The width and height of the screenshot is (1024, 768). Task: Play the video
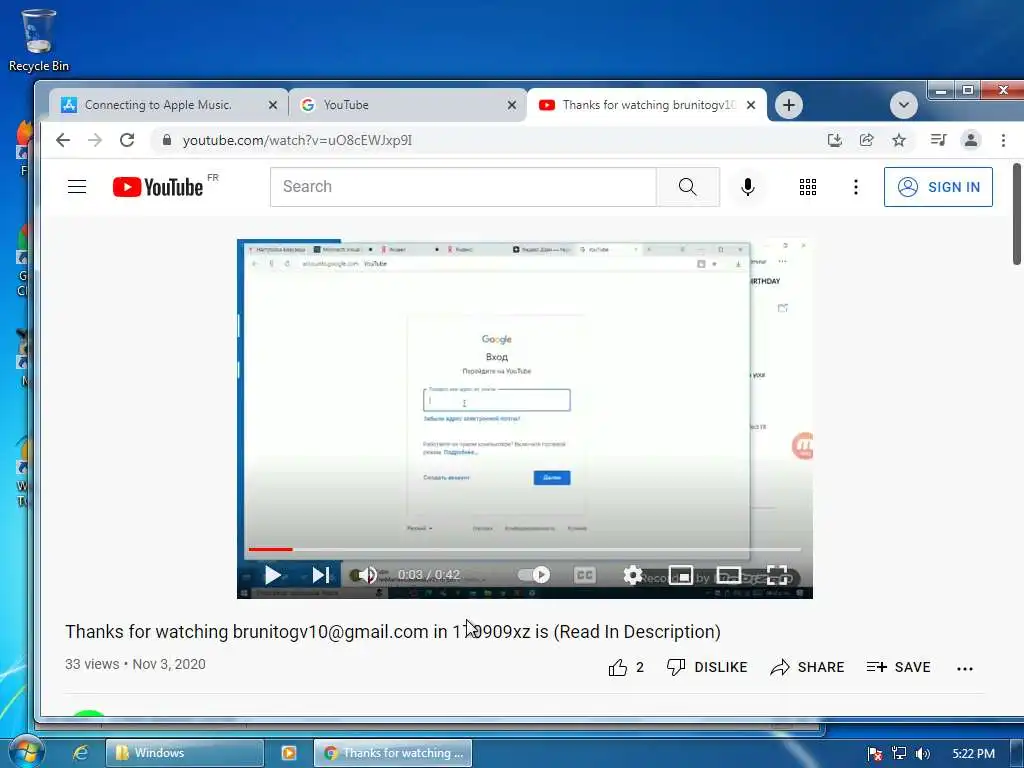tap(272, 575)
